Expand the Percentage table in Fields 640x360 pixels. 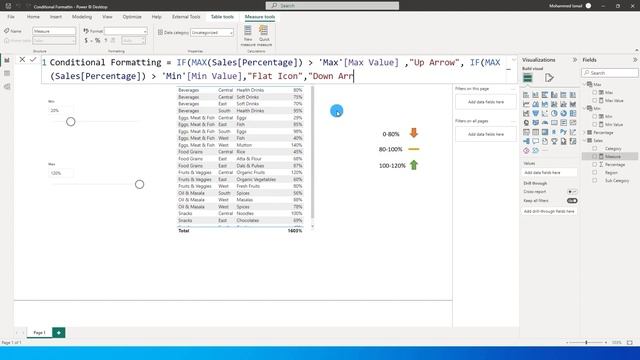tap(584, 133)
